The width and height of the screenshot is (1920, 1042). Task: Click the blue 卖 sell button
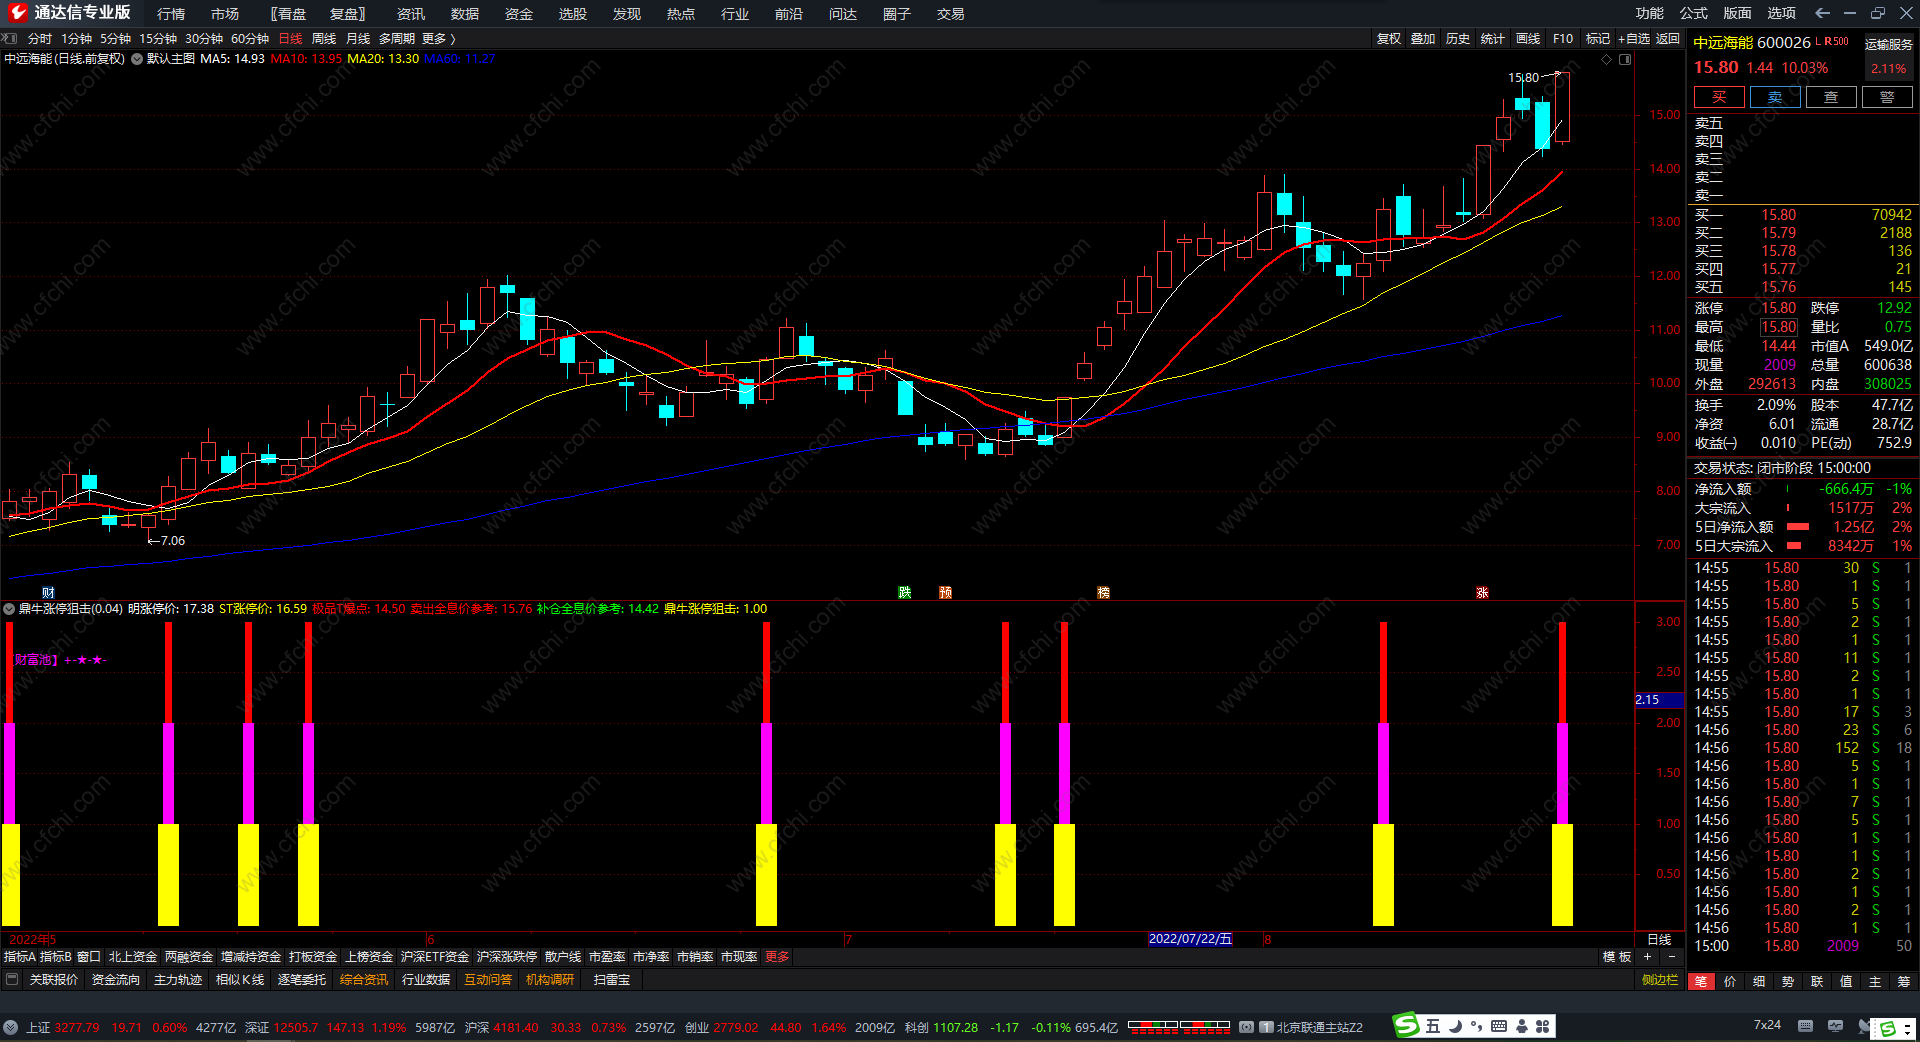[x=1775, y=97]
